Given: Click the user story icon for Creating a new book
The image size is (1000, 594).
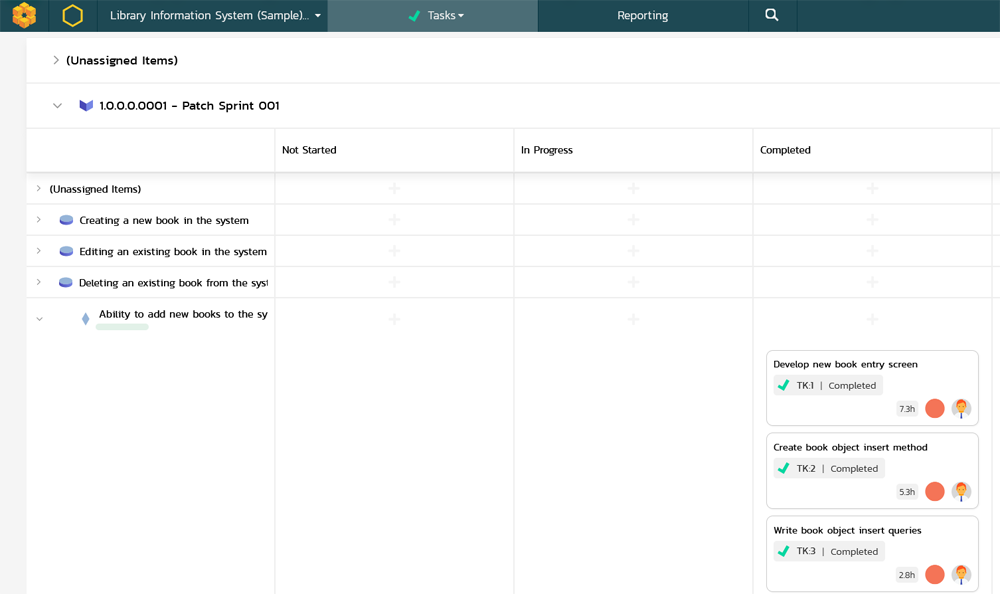Looking at the screenshot, I should click(65, 220).
